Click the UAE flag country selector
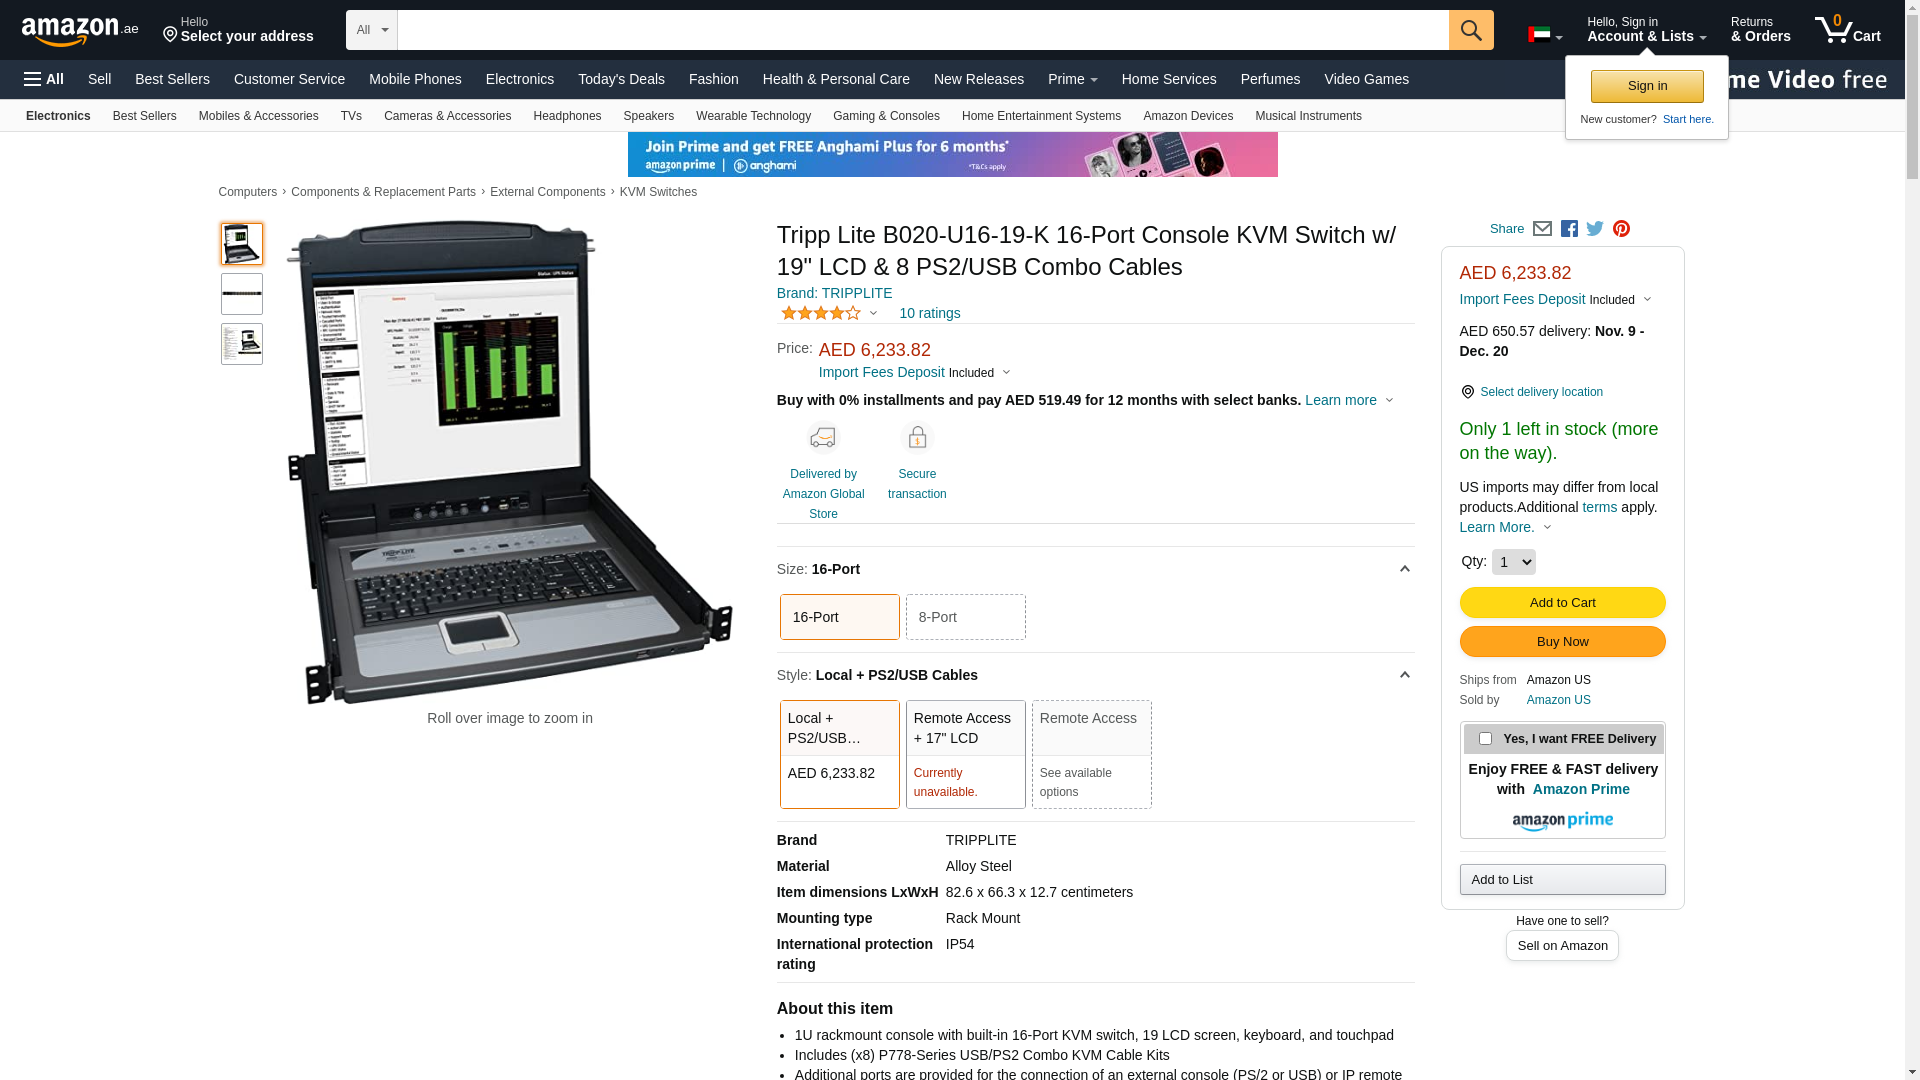The width and height of the screenshot is (1920, 1080). [x=1545, y=36]
